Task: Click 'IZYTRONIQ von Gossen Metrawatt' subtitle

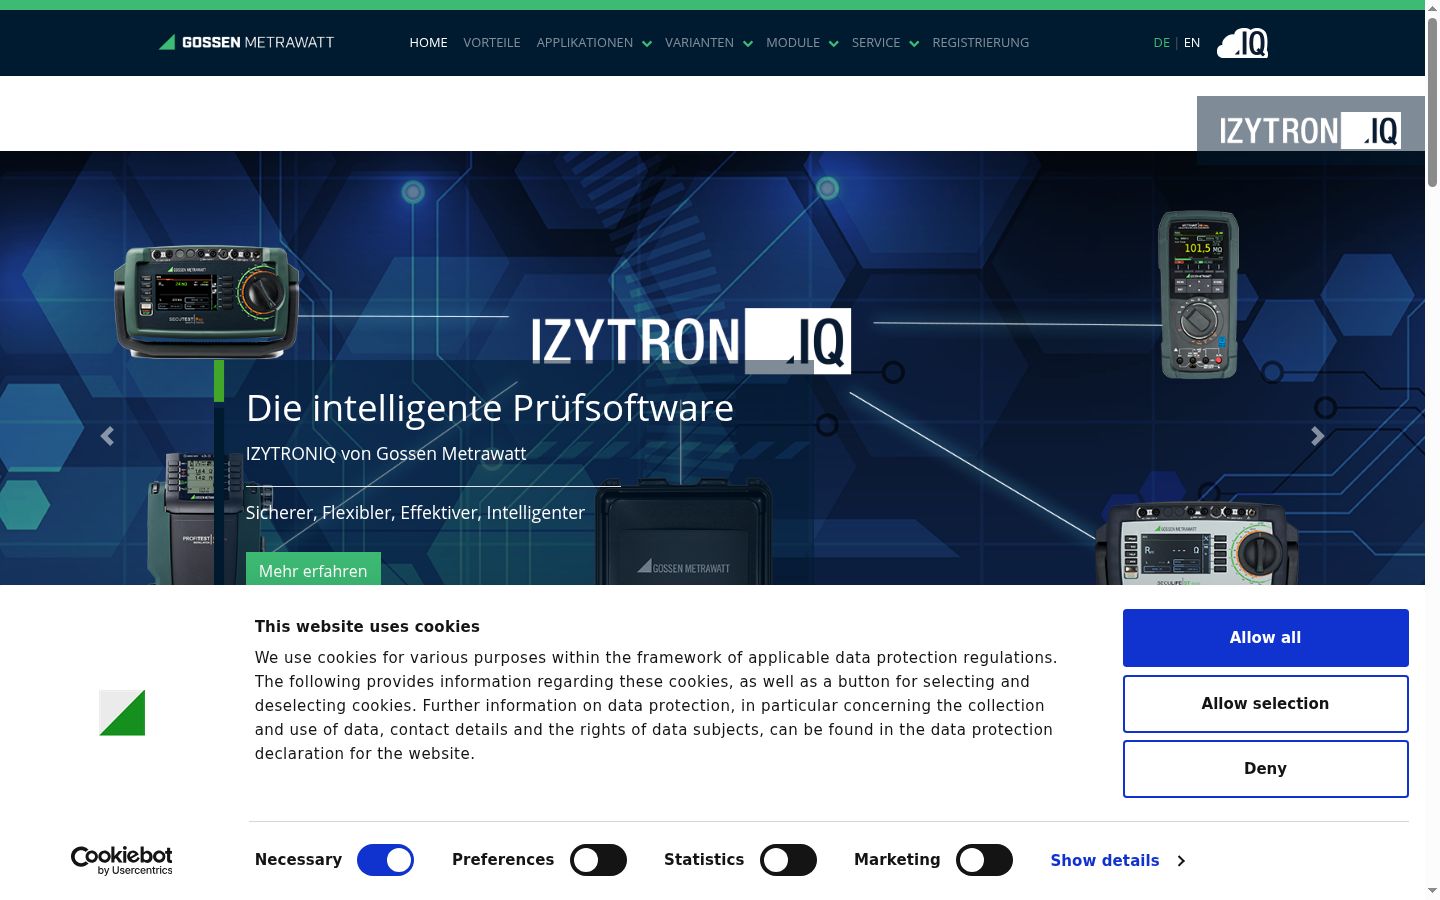Action: coord(386,453)
